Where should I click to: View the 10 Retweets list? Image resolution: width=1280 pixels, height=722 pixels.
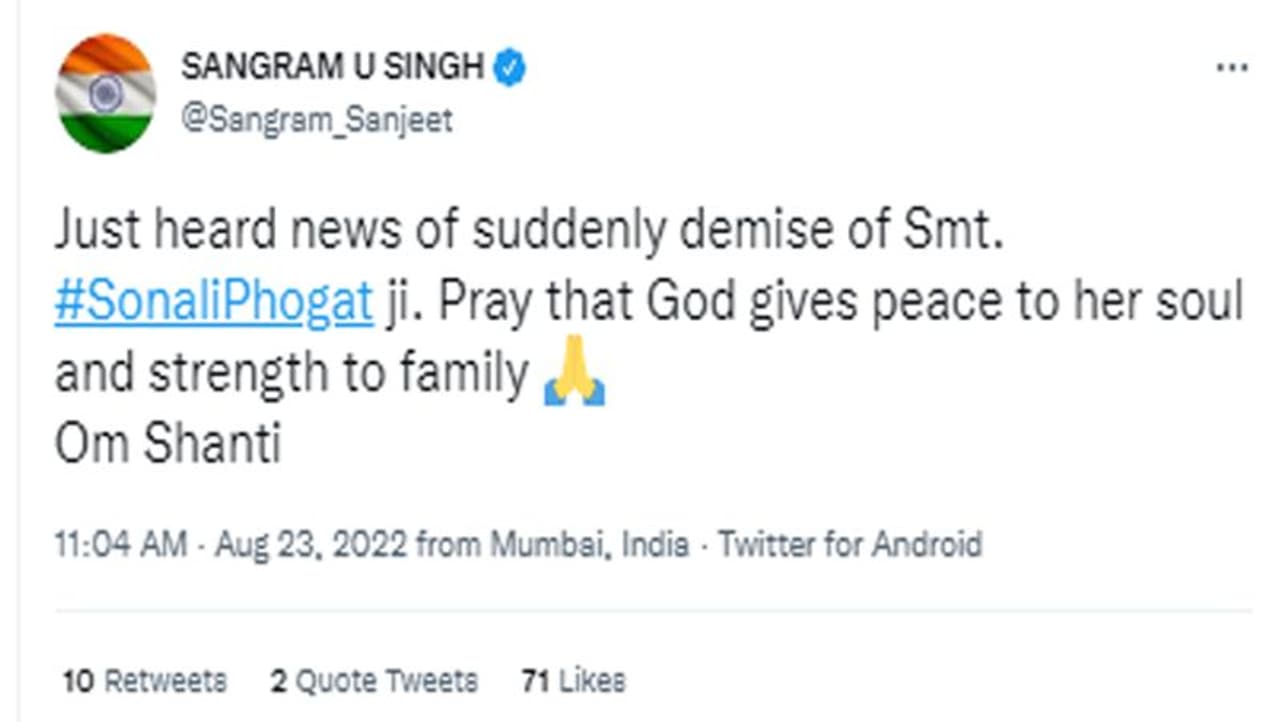145,681
